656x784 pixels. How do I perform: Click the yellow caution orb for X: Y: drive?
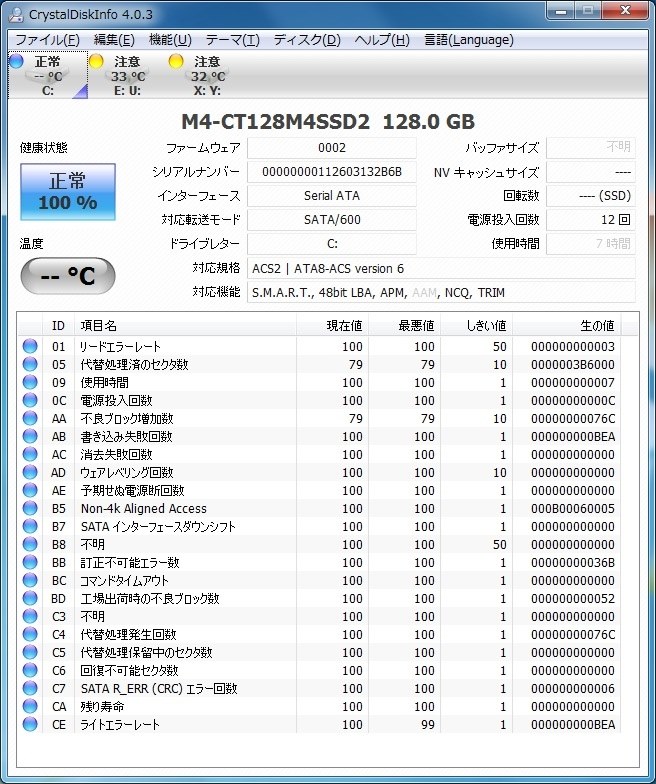point(176,62)
